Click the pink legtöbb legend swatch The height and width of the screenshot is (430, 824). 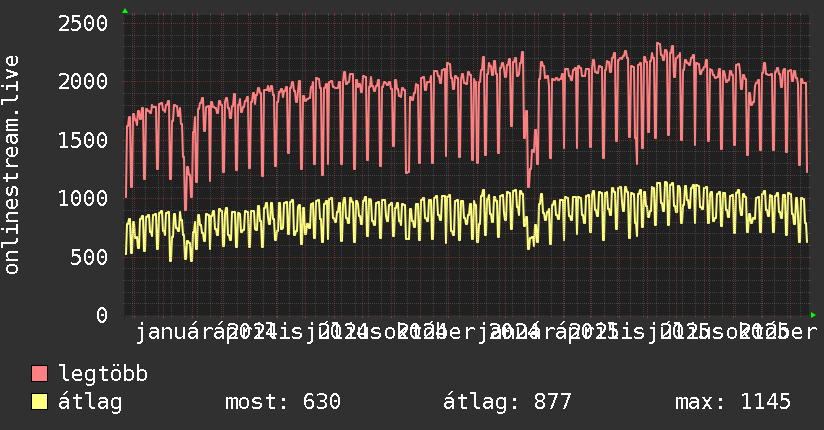coord(39,374)
